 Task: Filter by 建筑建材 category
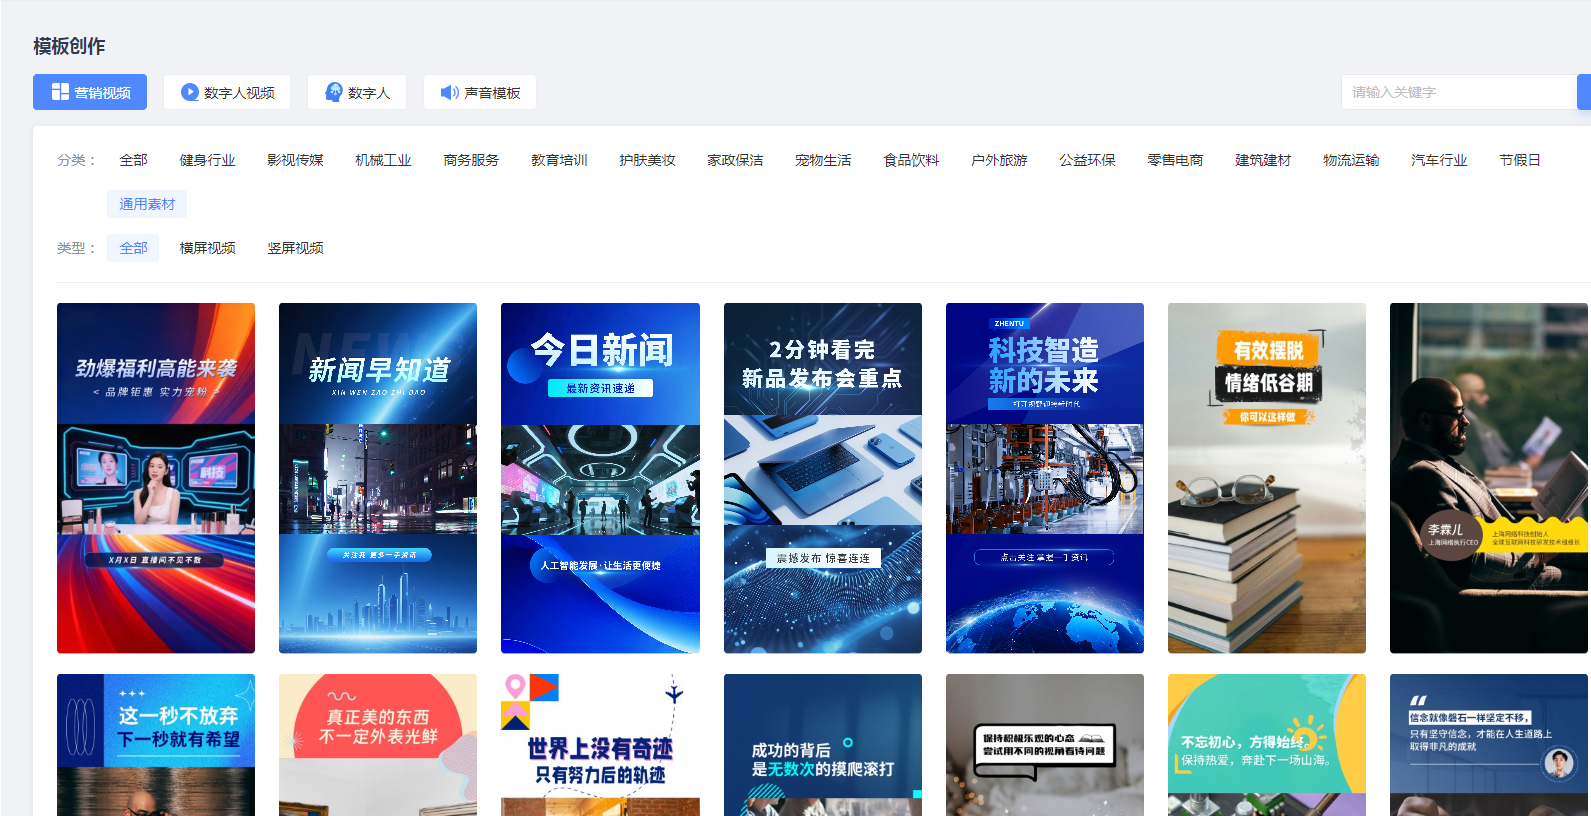[1263, 160]
